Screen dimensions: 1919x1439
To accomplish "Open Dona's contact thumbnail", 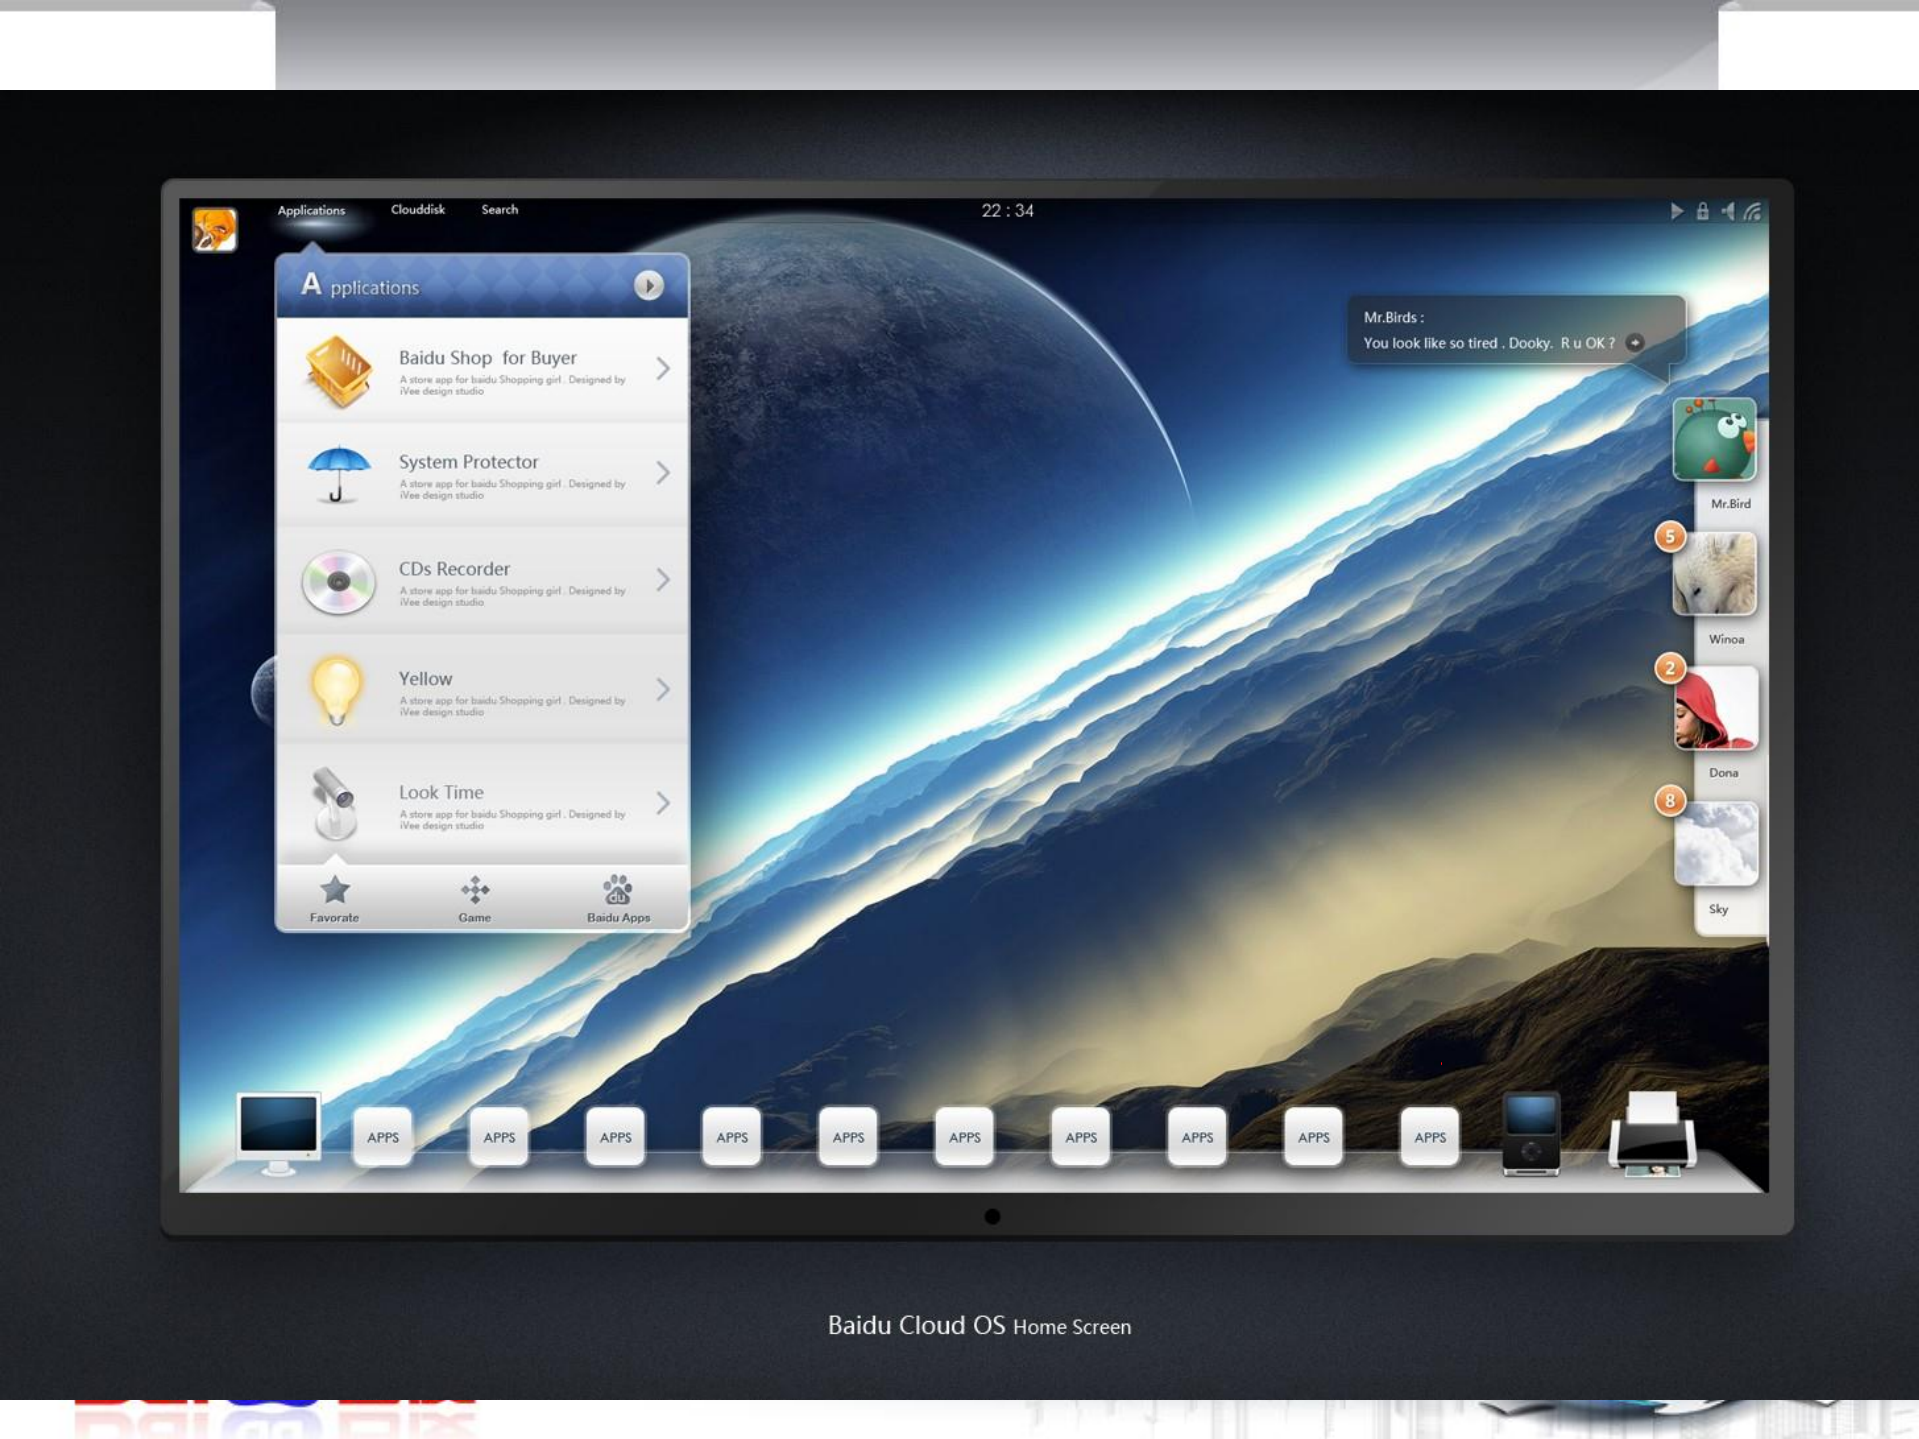I will coord(1715,710).
